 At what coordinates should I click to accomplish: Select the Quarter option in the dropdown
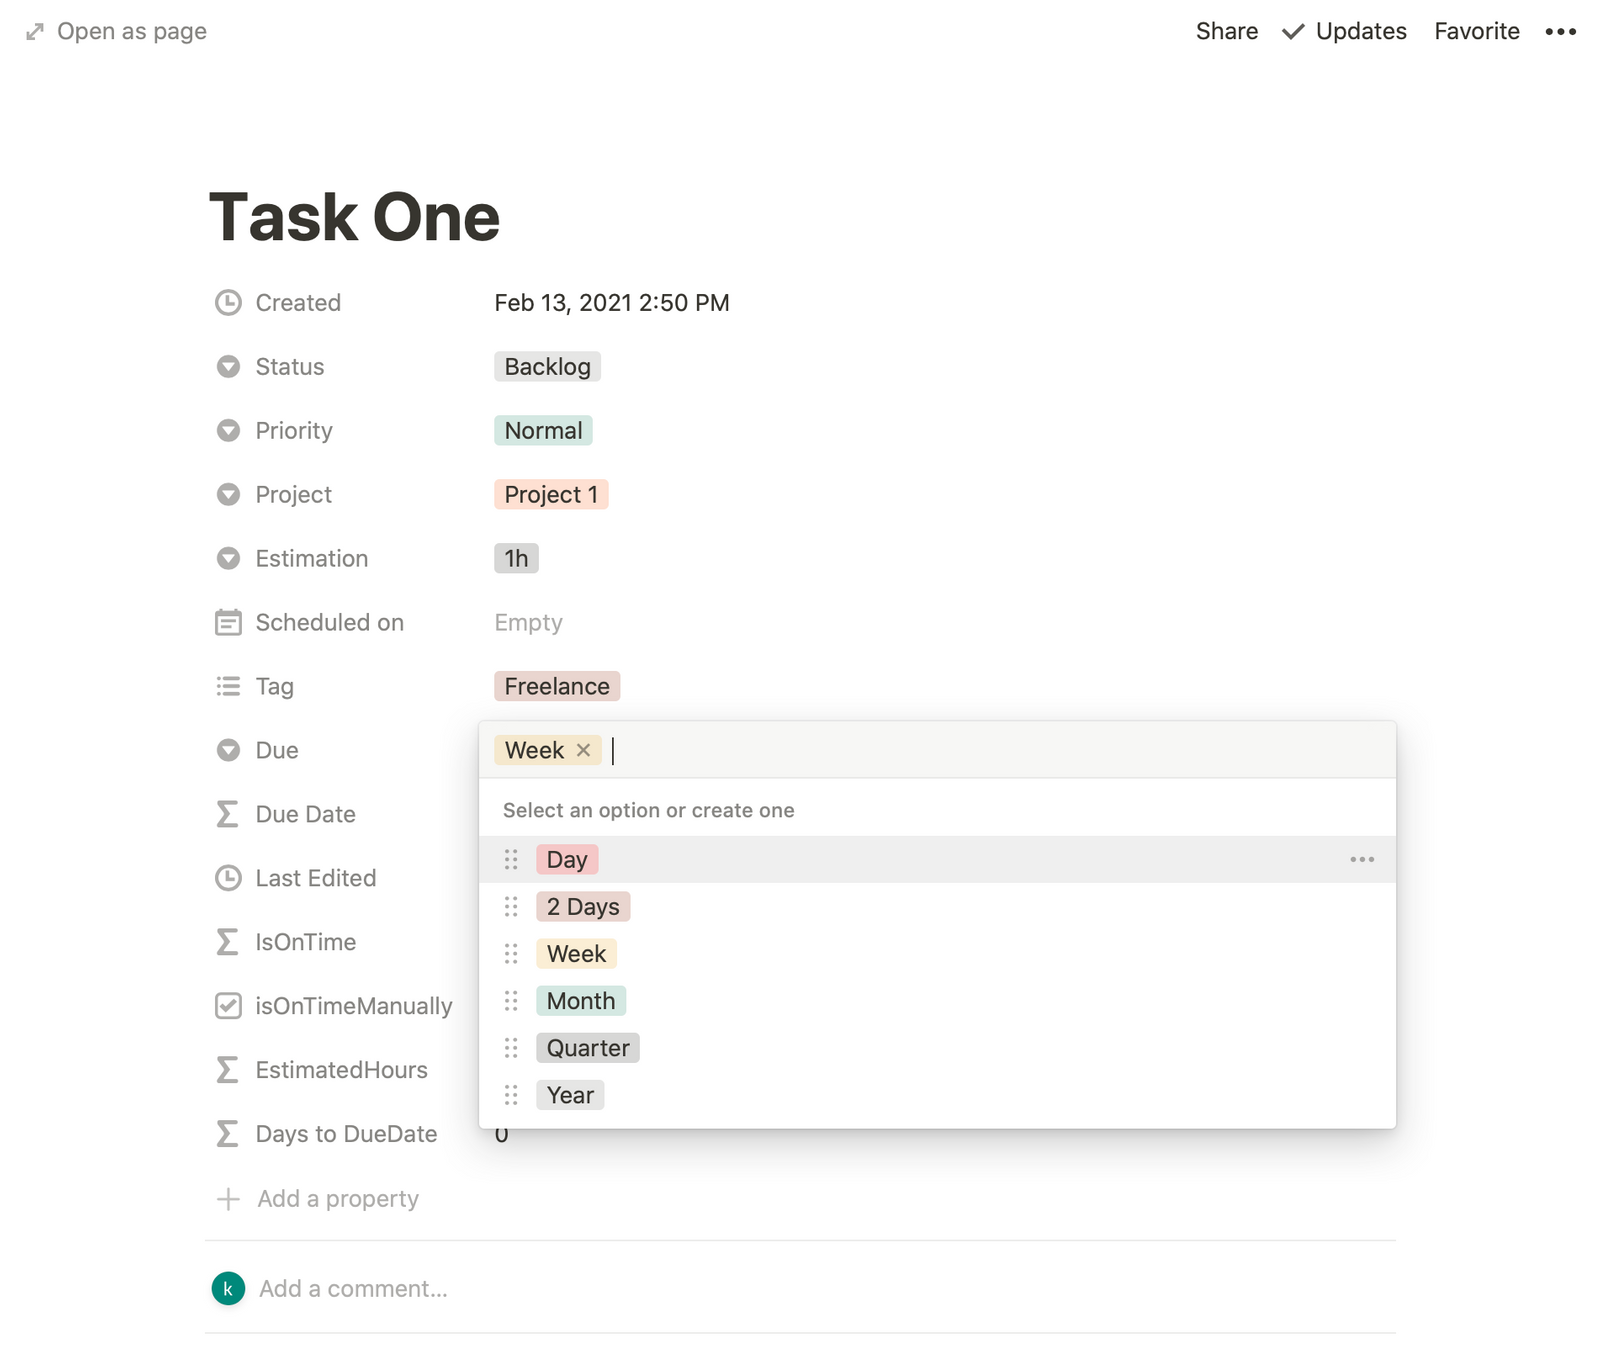coord(588,1048)
